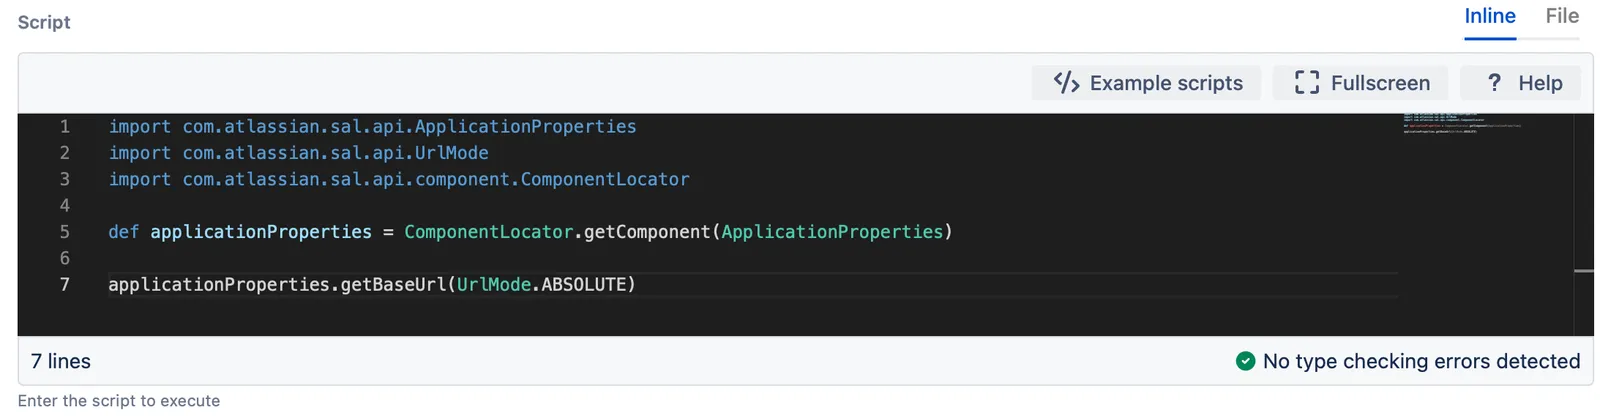
Task: Click the ApplicationProperties import line
Action: click(372, 127)
